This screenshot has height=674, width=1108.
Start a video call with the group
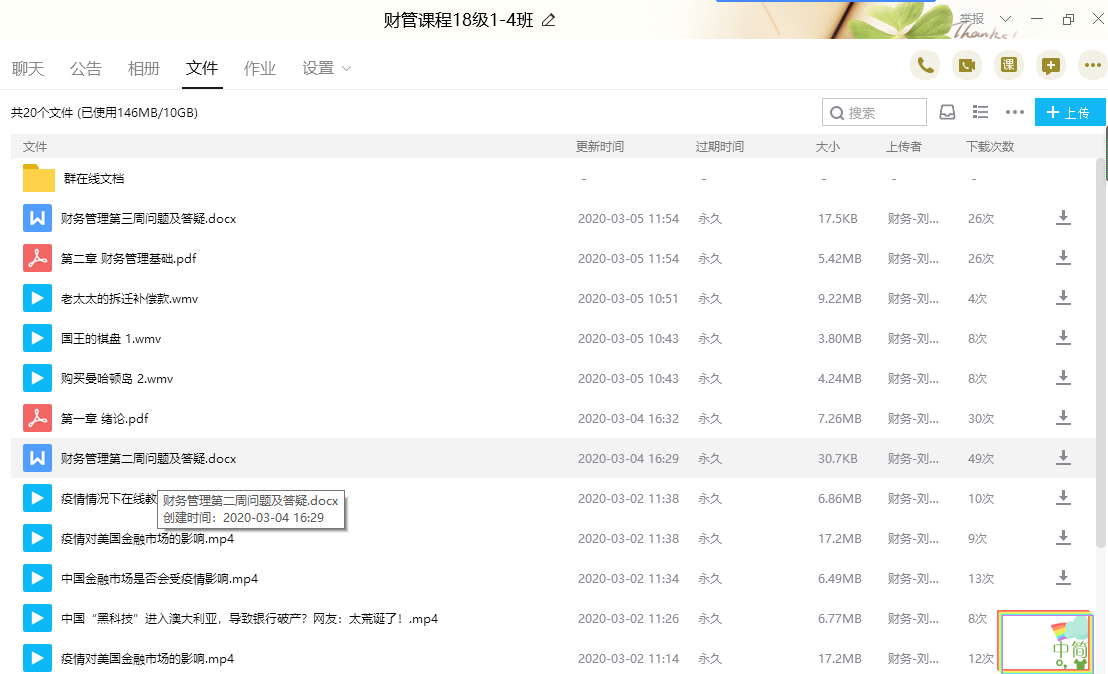[967, 66]
